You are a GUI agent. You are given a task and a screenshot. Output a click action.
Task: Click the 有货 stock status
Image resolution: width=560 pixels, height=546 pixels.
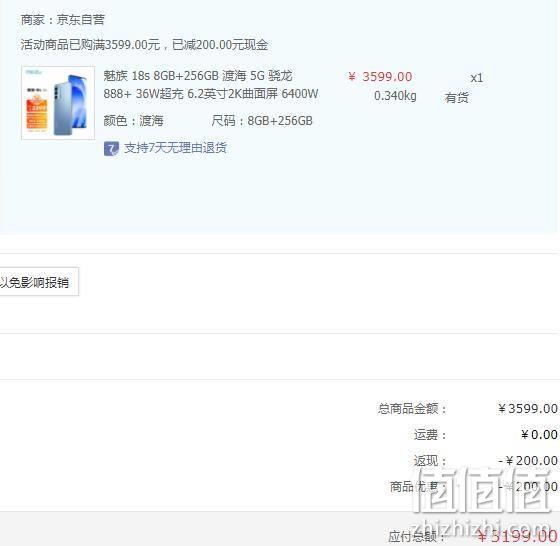pyautogui.click(x=456, y=97)
